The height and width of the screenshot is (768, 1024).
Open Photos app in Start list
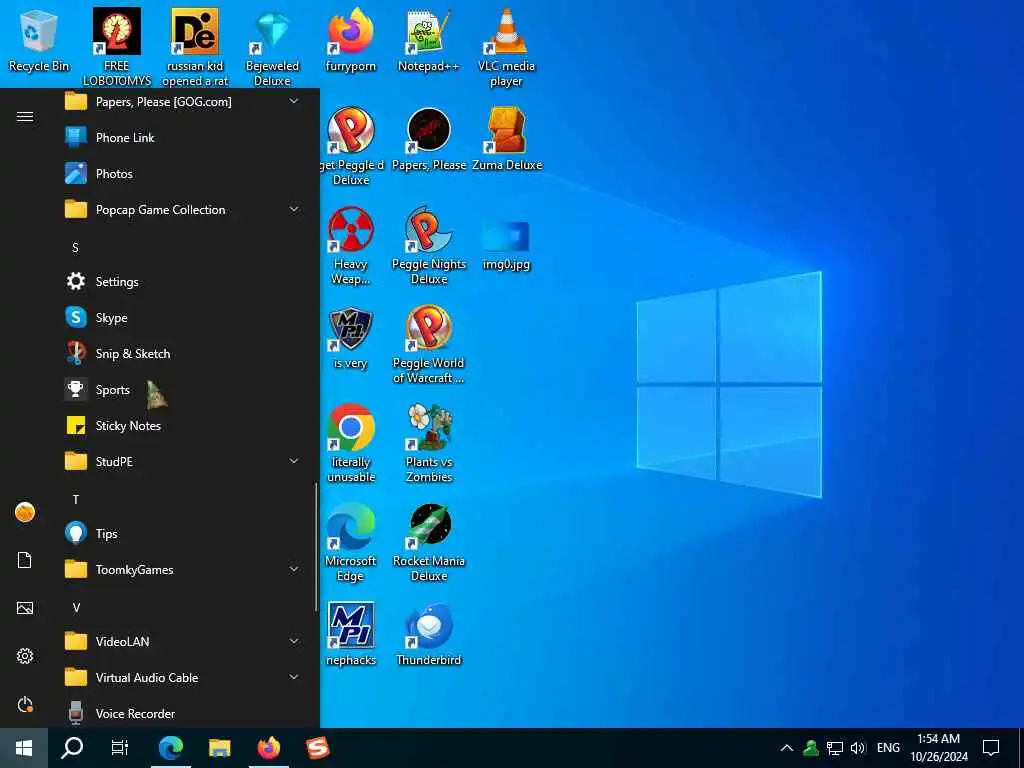tap(182, 174)
